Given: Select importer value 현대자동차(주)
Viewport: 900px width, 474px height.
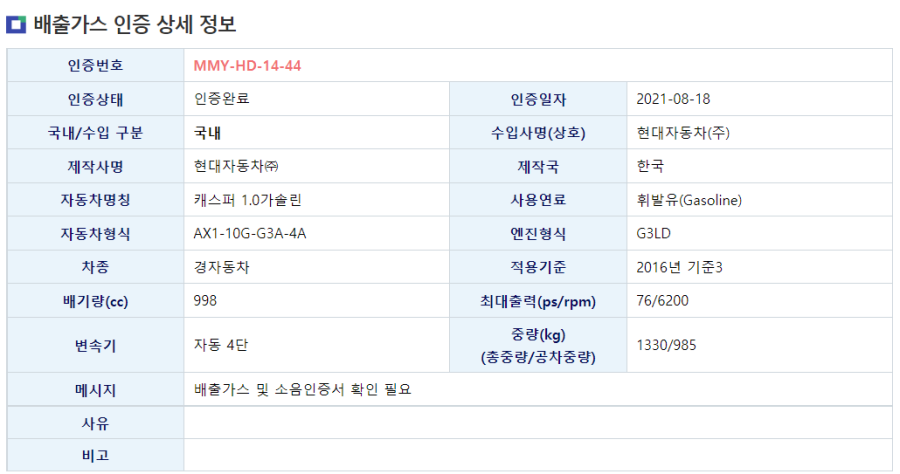Looking at the screenshot, I should 683,133.
